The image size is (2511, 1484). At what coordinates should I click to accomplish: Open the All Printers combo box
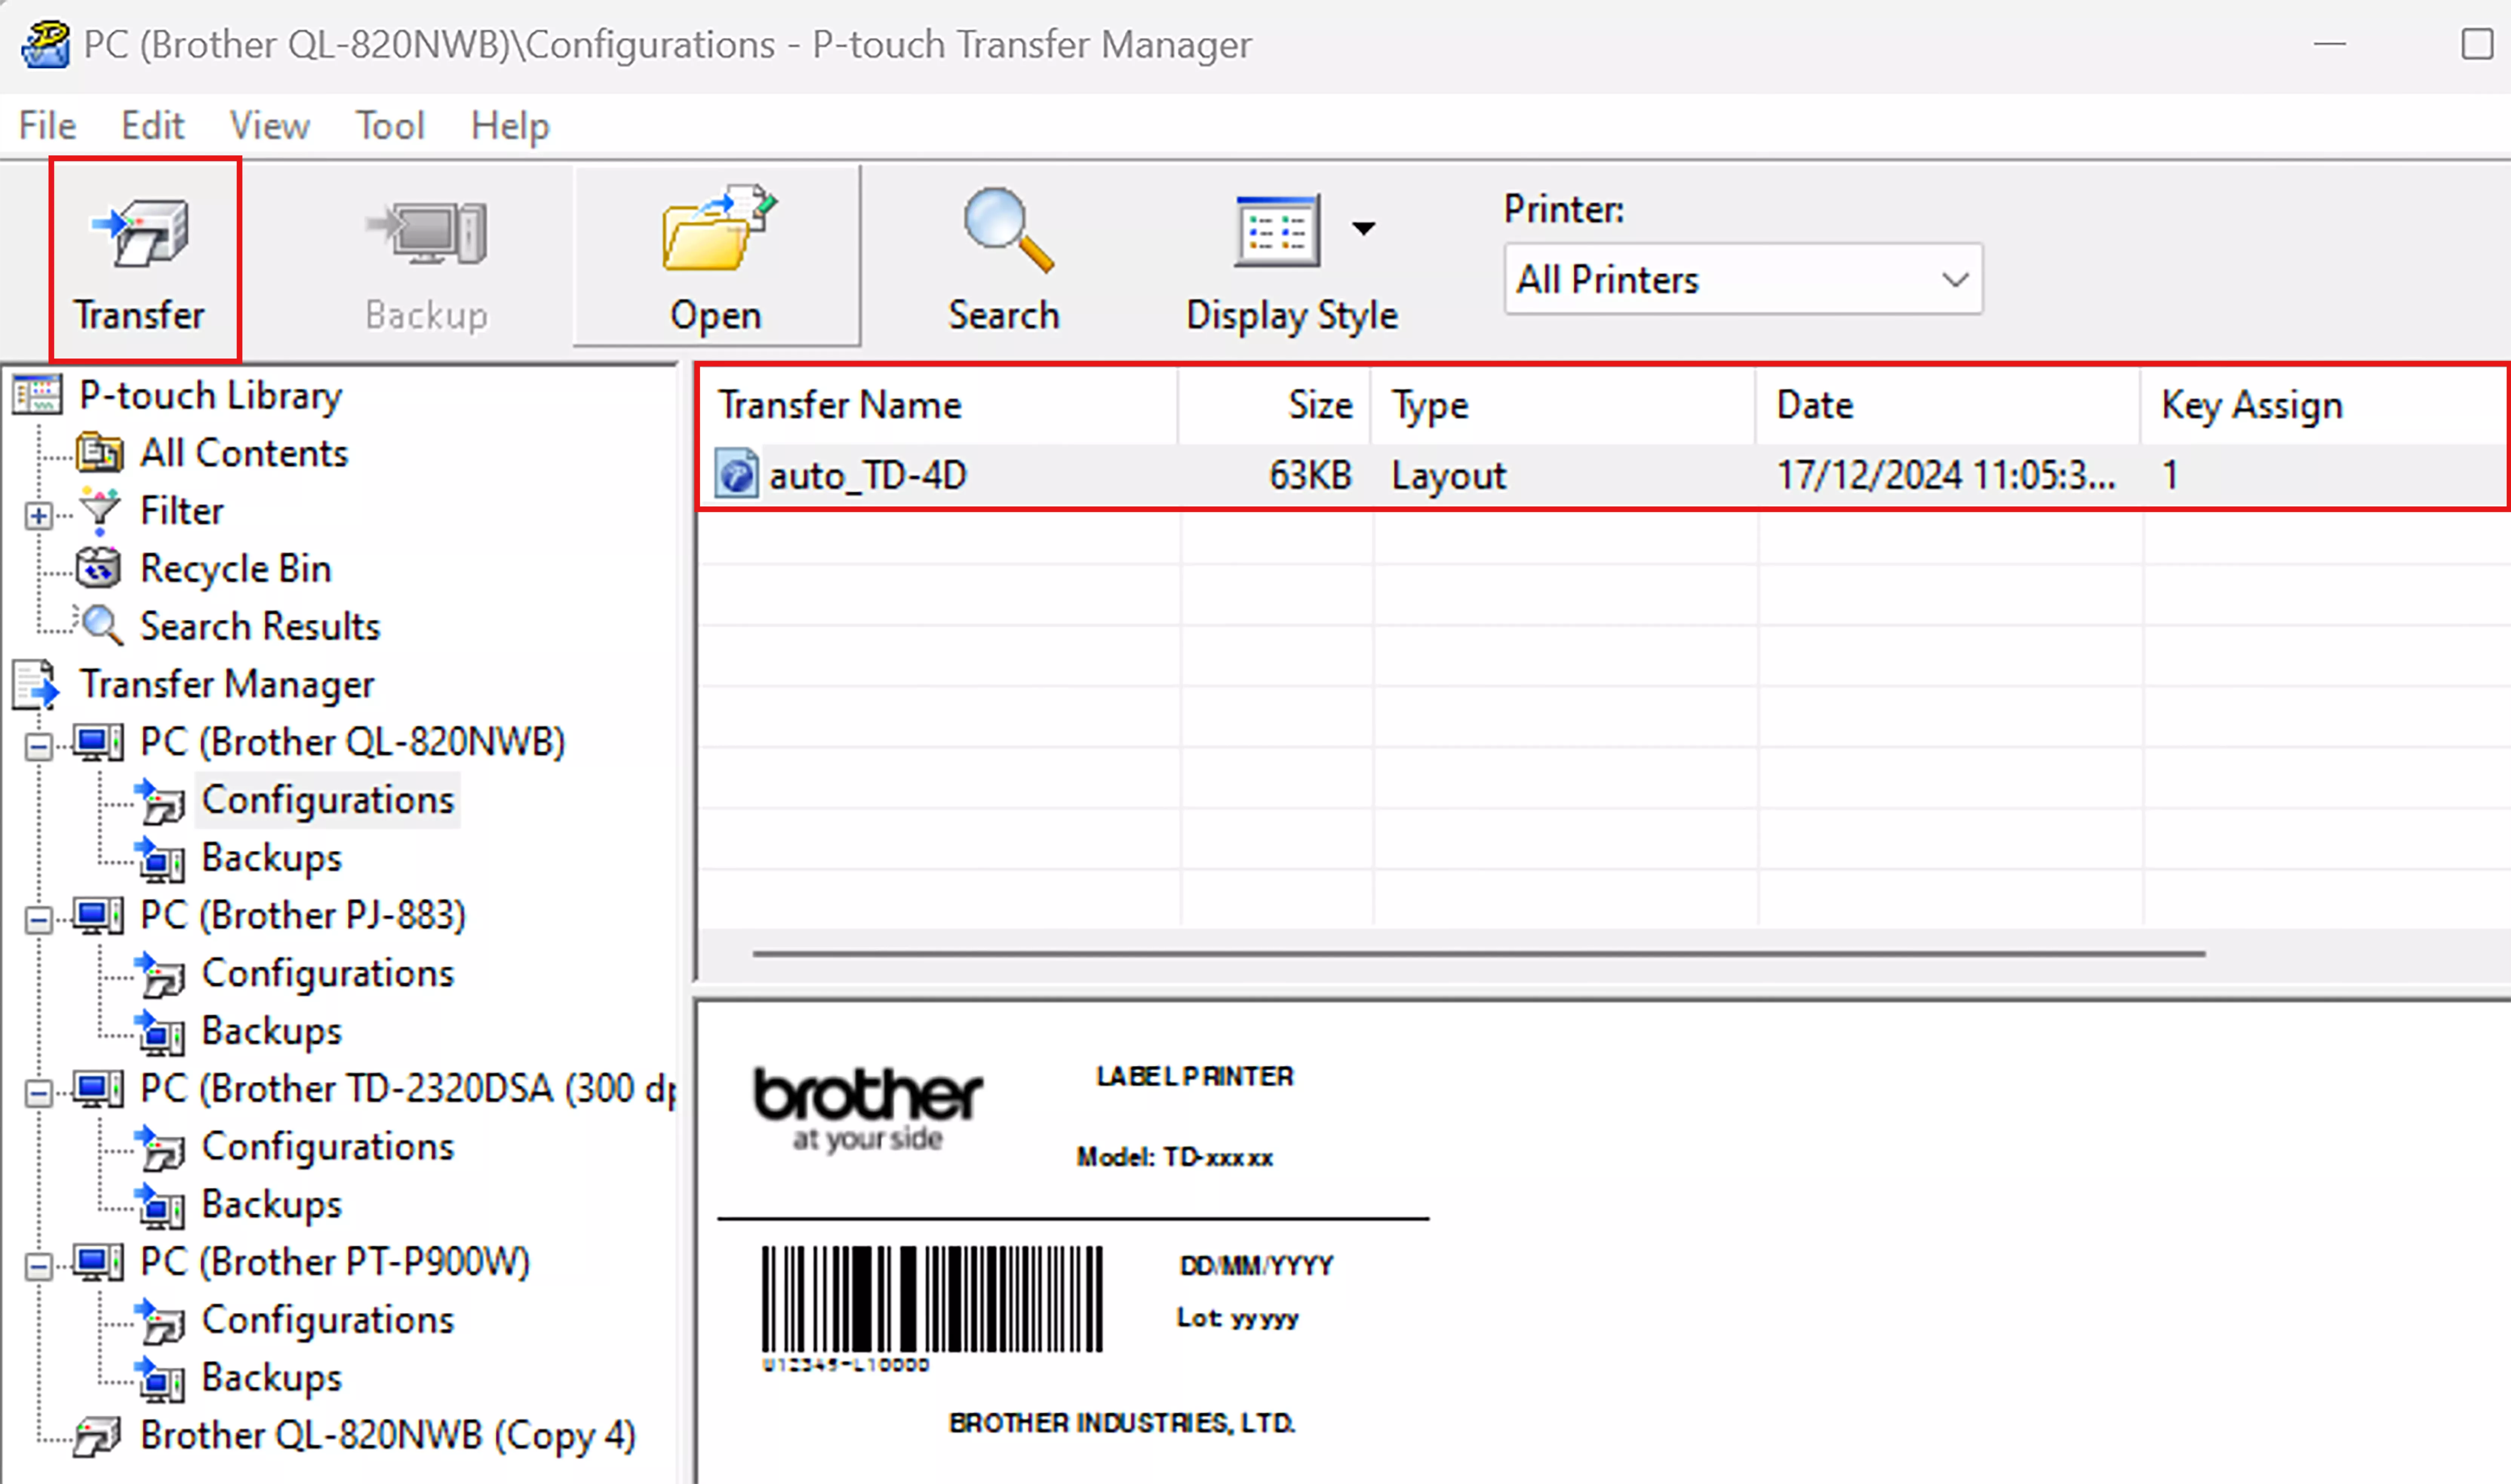1742,280
